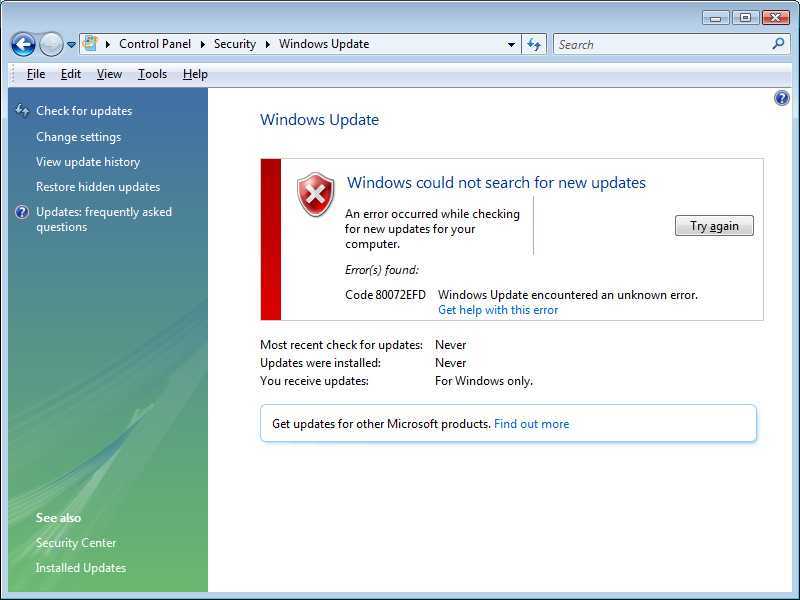Maximize the Windows Update window
This screenshot has height=600, width=800.
click(745, 18)
